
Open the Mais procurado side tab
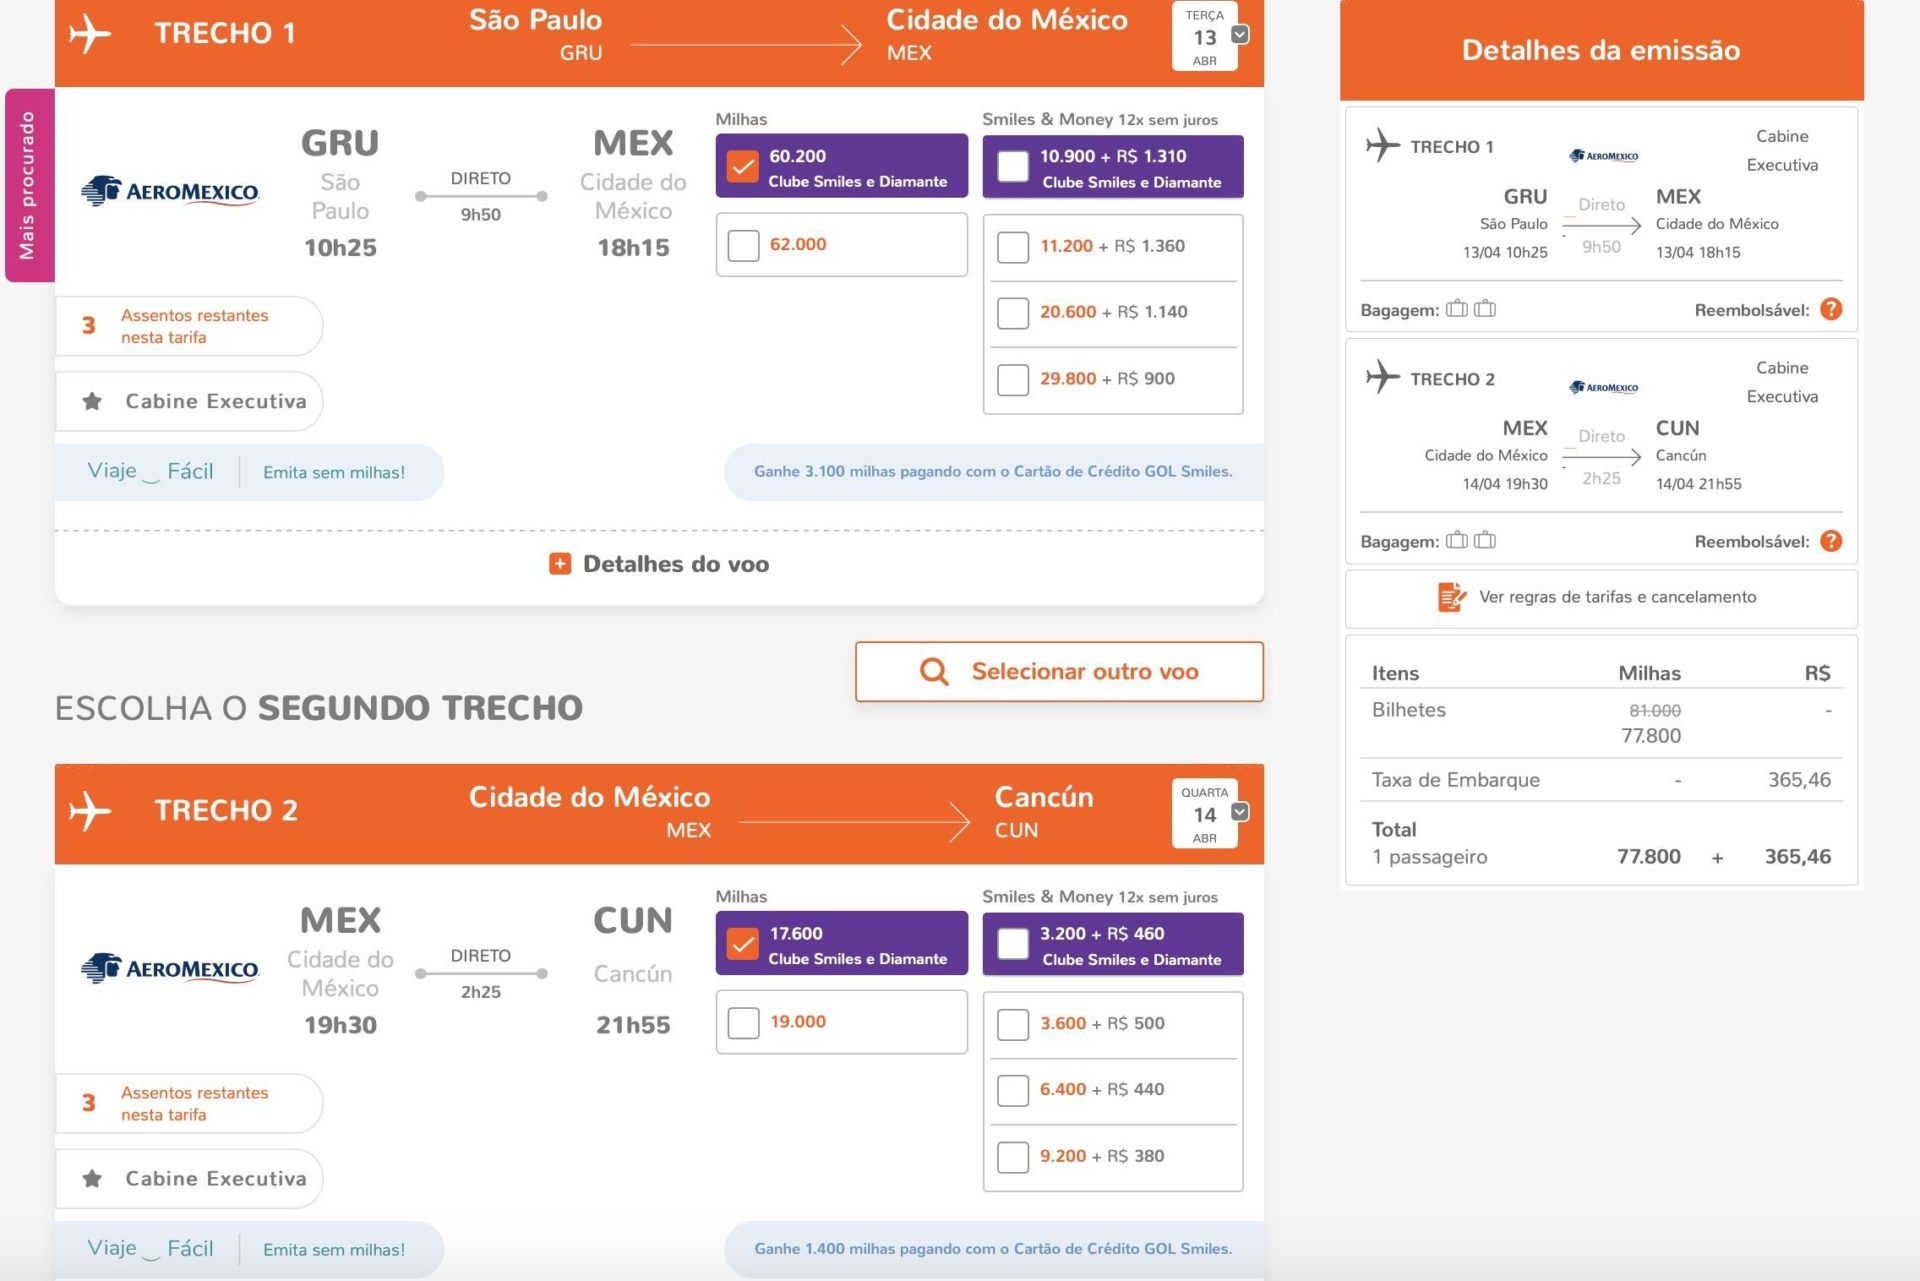pyautogui.click(x=29, y=185)
